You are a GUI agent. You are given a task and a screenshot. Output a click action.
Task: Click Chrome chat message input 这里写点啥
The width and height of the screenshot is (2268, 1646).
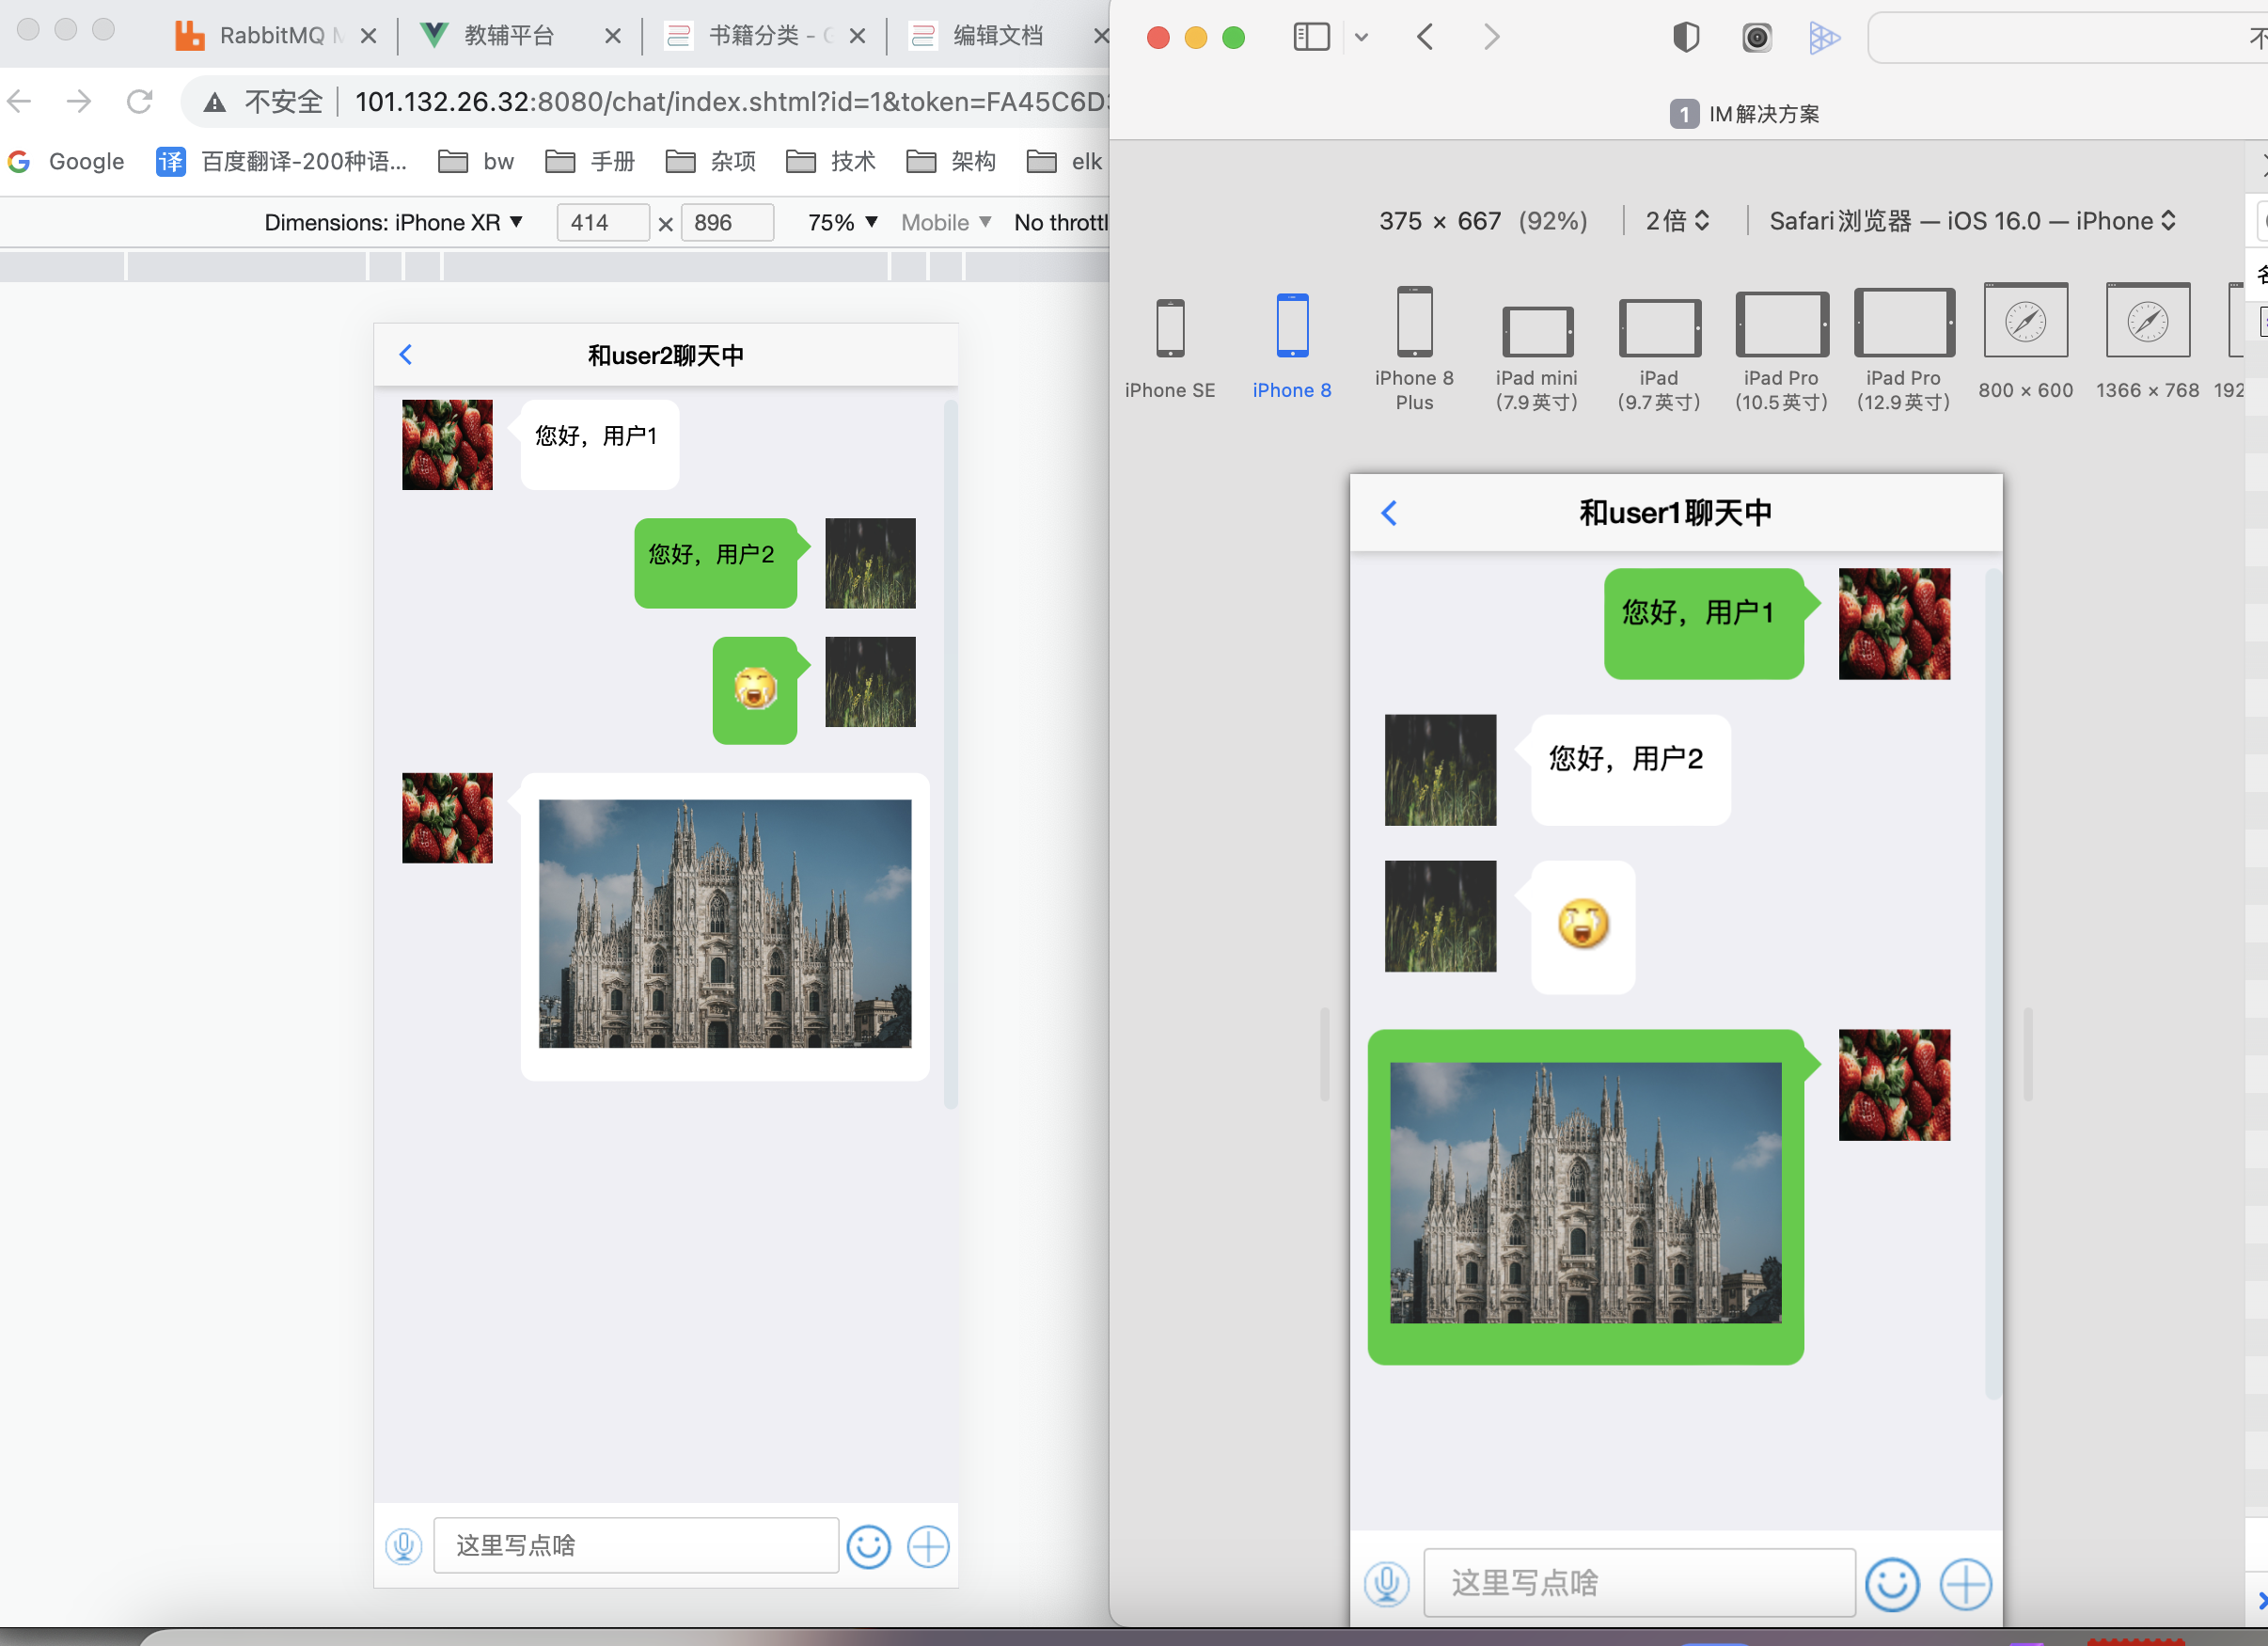[x=636, y=1545]
